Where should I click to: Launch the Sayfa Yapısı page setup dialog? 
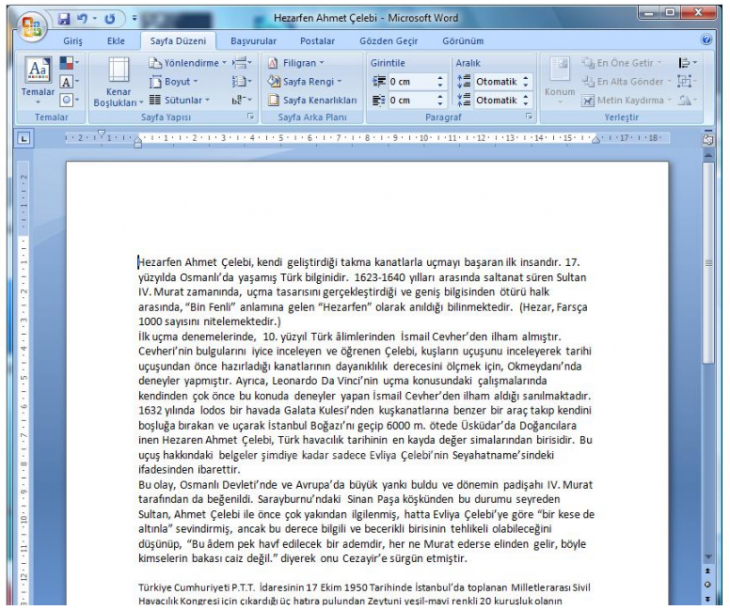point(250,117)
